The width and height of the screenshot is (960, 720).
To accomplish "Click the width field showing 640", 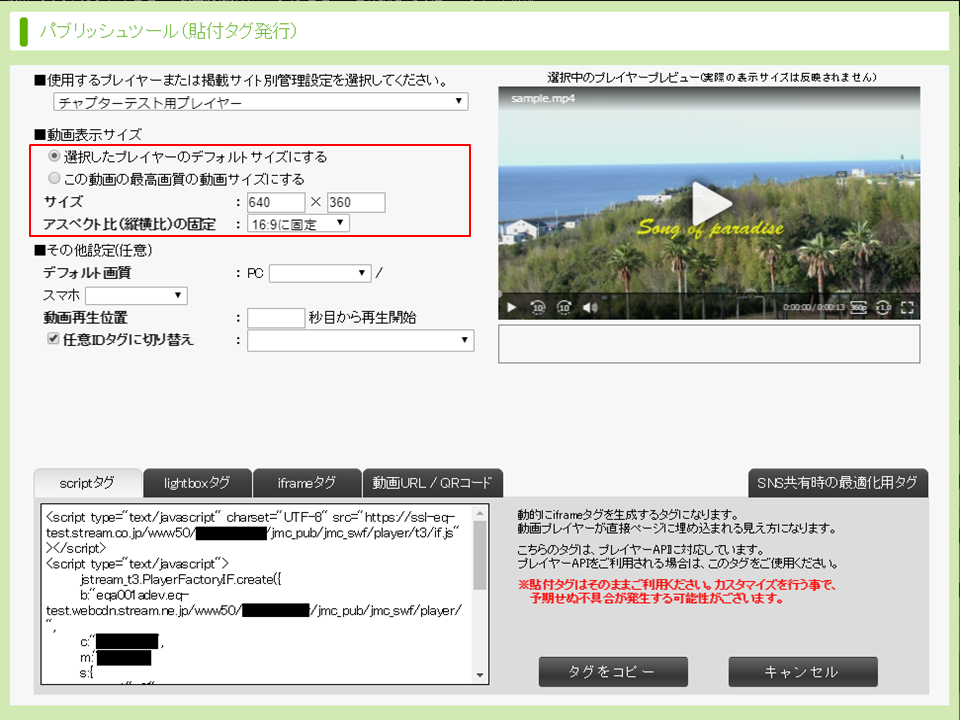I will [276, 202].
